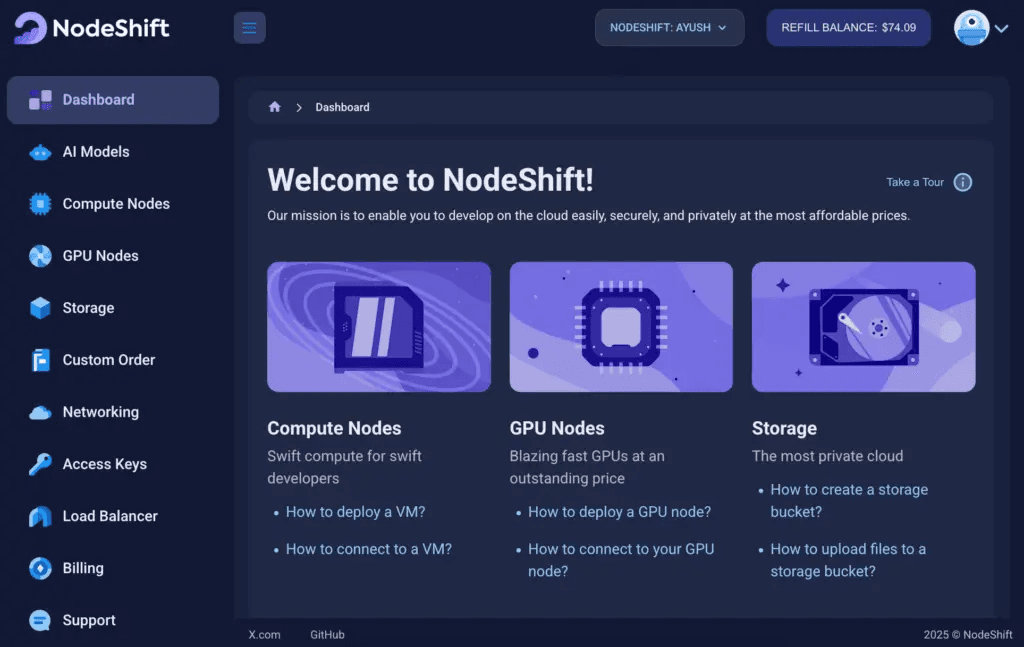Click the Access Keys key icon
This screenshot has width=1024, height=647.
click(40, 464)
